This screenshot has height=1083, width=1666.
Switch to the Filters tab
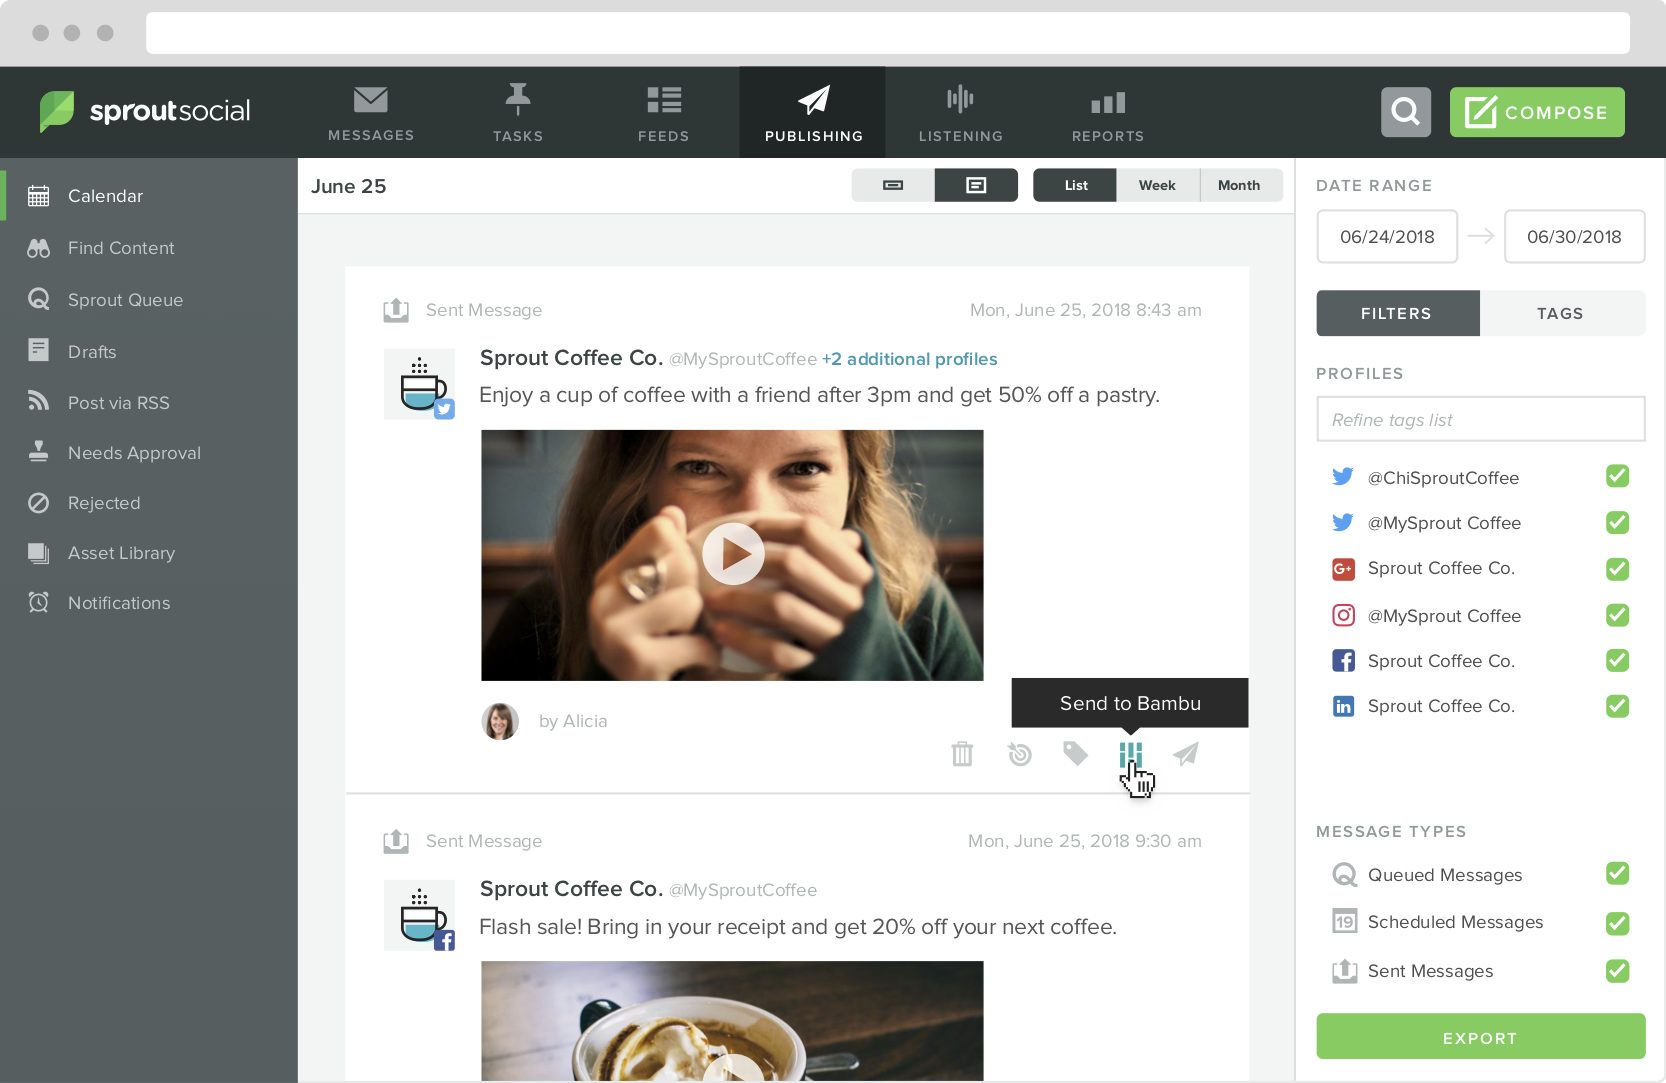pyautogui.click(x=1397, y=313)
